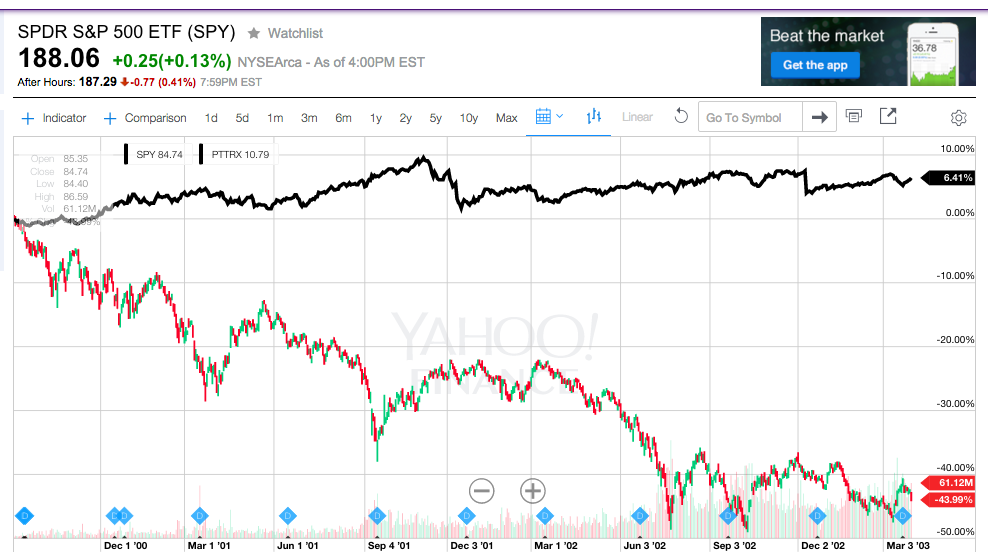Click the 61.12M volume tag
The height and width of the screenshot is (558, 988).
pyautogui.click(x=948, y=483)
